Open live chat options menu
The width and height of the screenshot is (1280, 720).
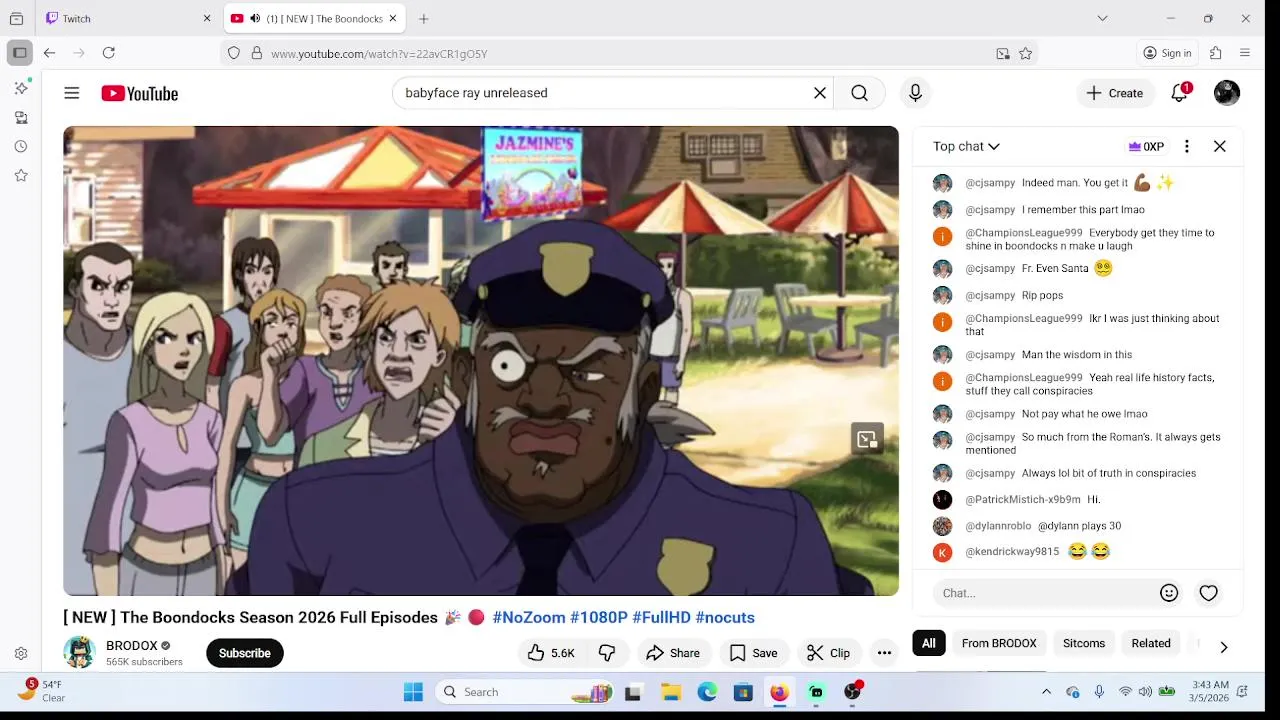1187,146
